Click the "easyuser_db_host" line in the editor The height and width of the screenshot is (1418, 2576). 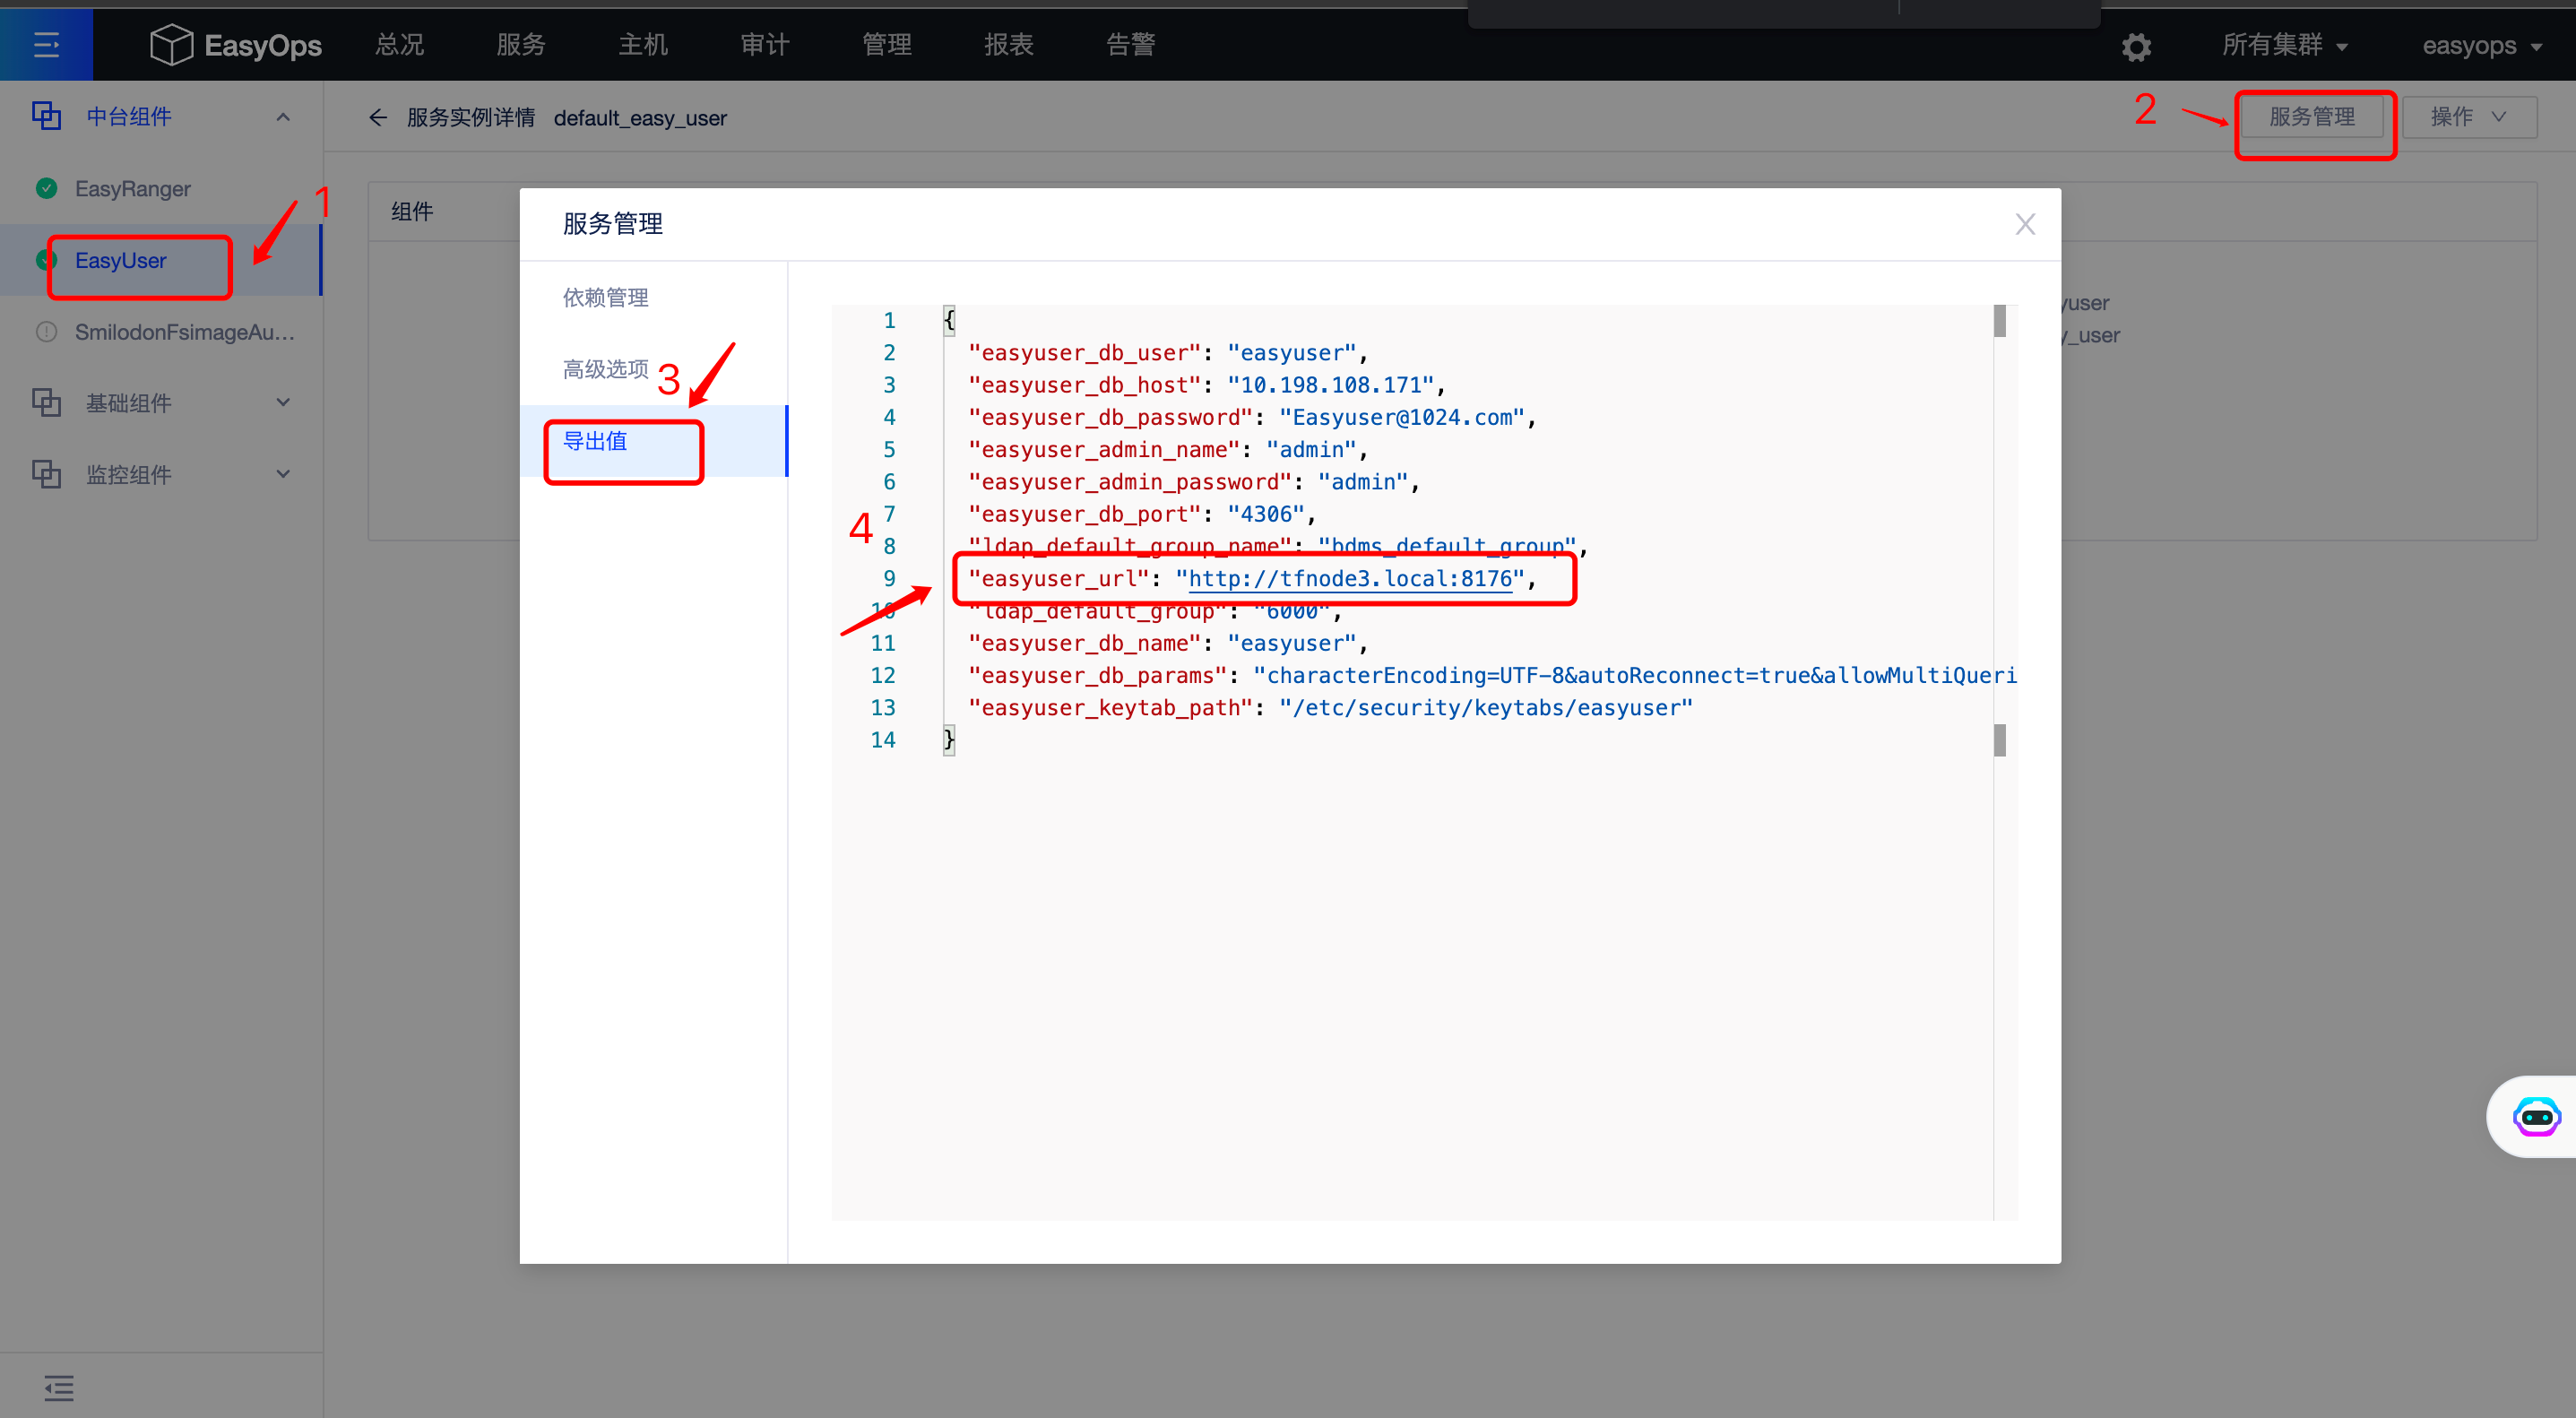coord(1206,385)
